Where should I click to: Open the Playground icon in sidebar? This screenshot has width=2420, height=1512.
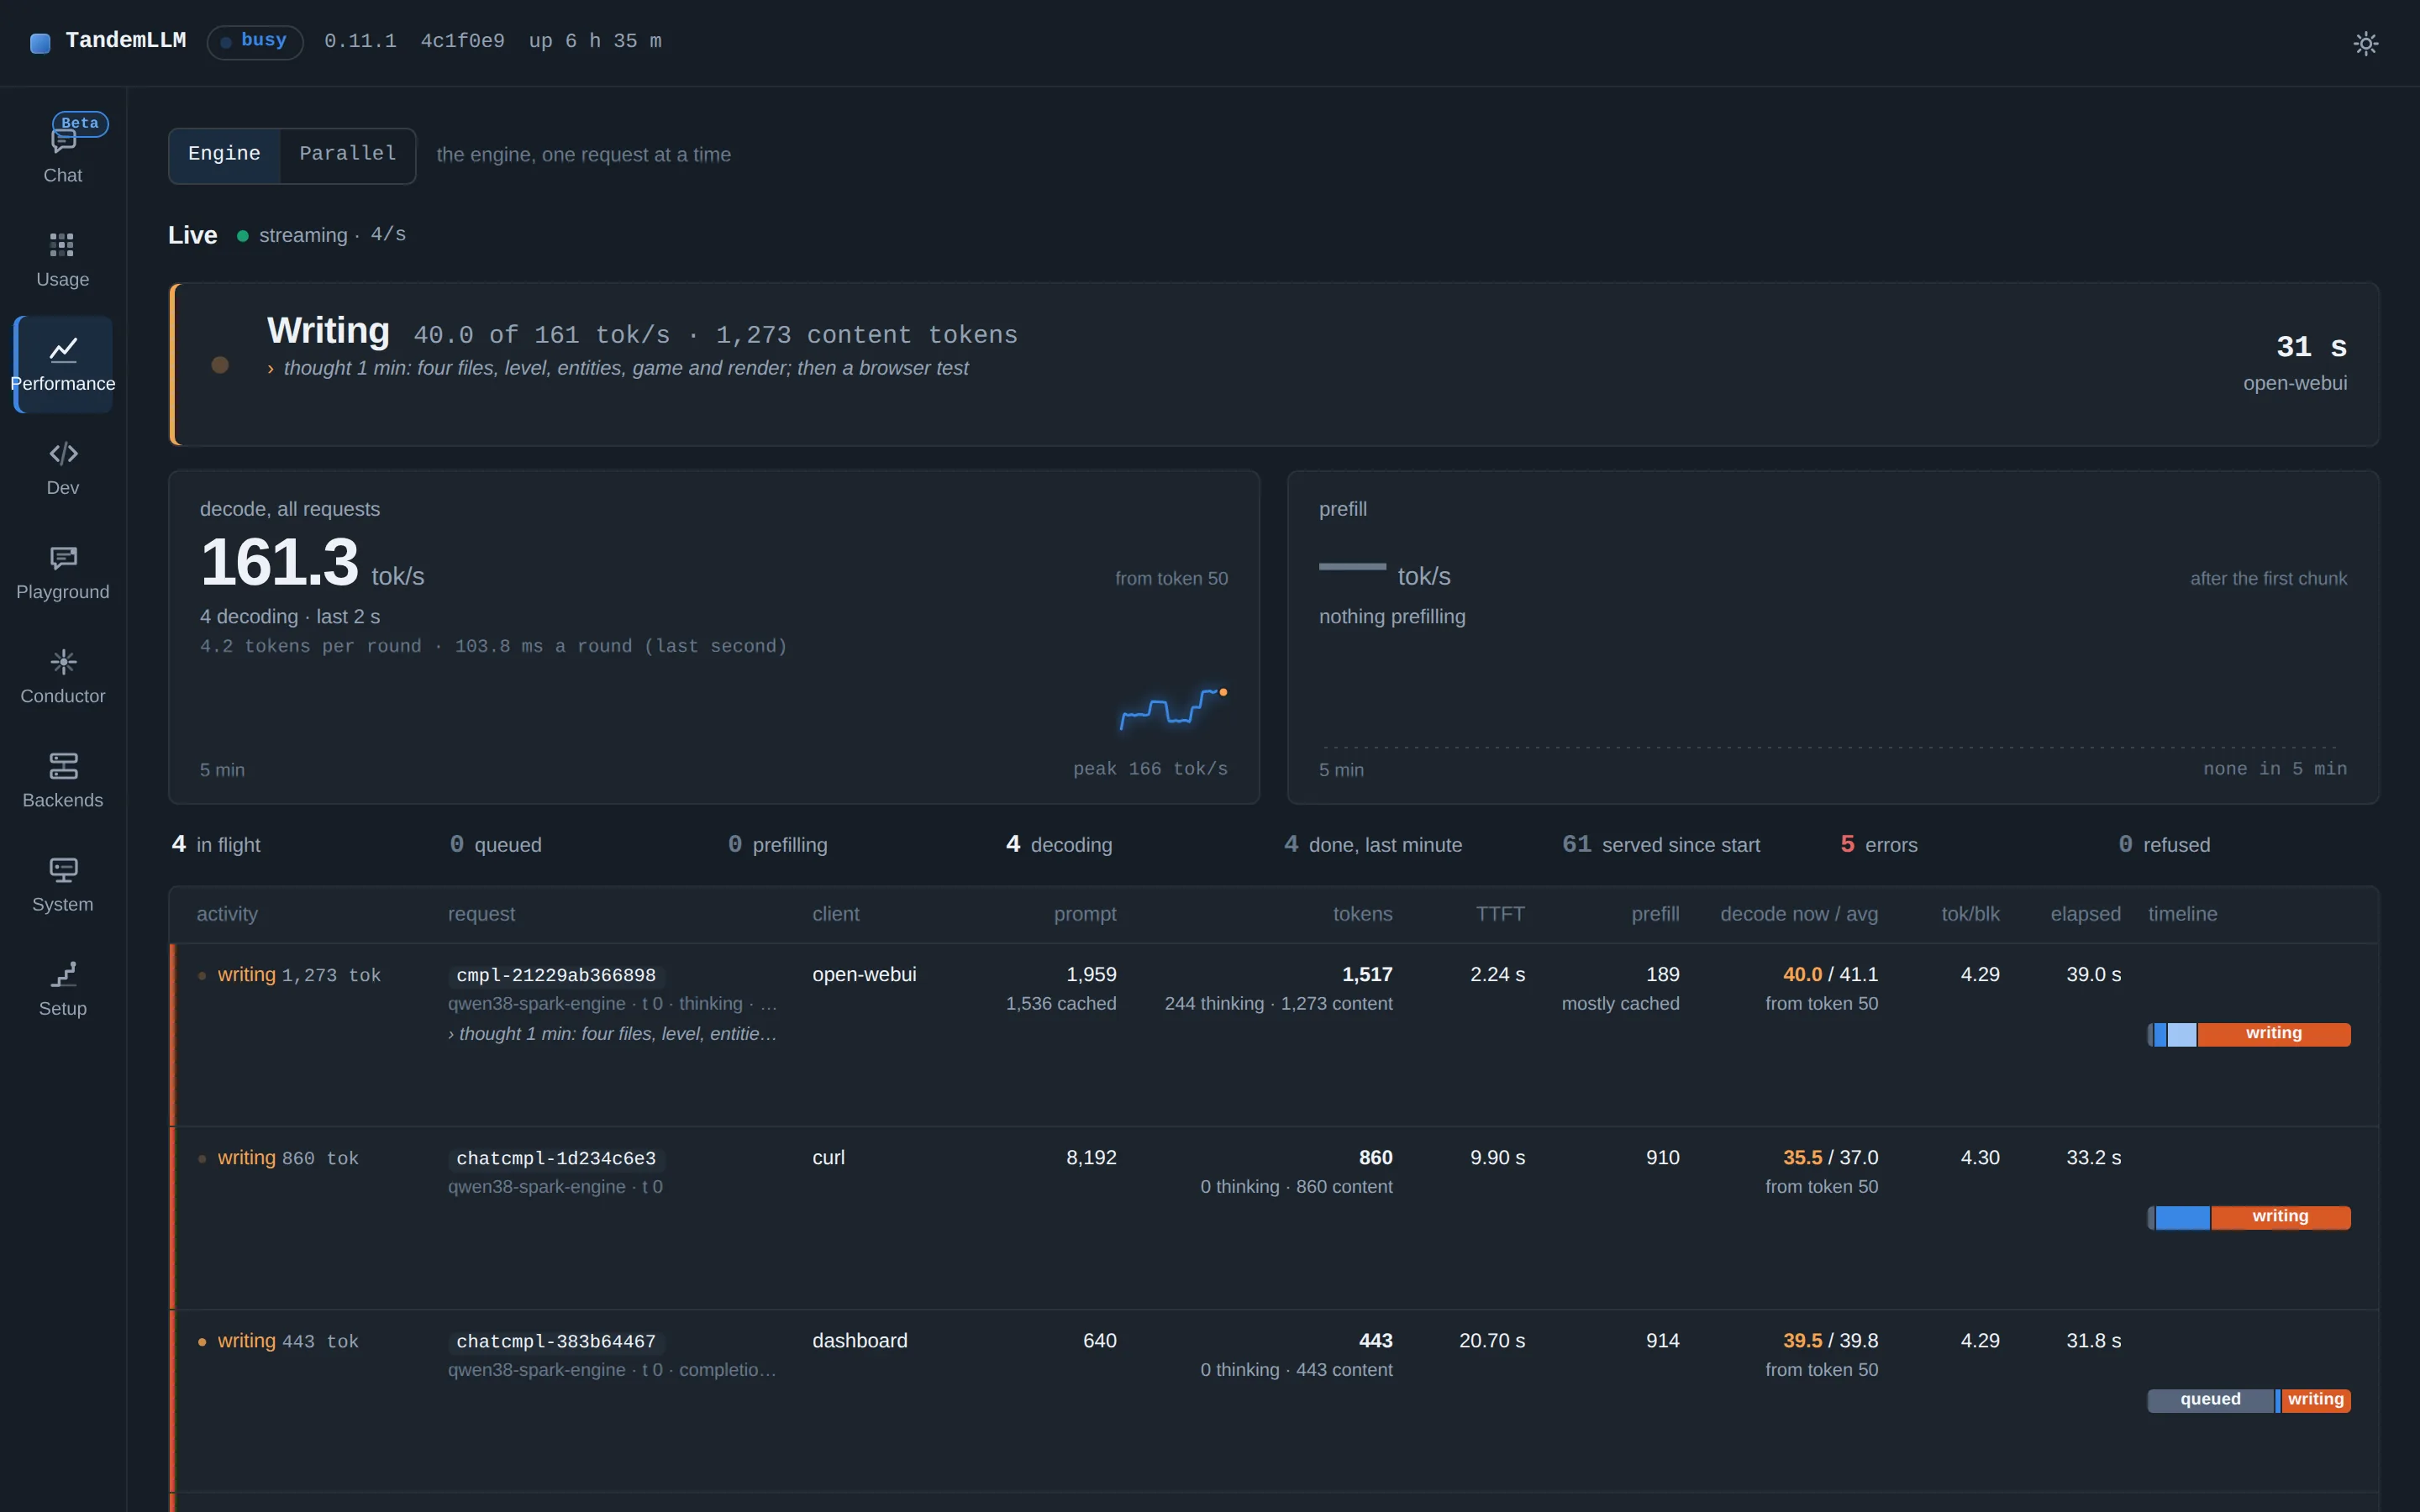63,557
